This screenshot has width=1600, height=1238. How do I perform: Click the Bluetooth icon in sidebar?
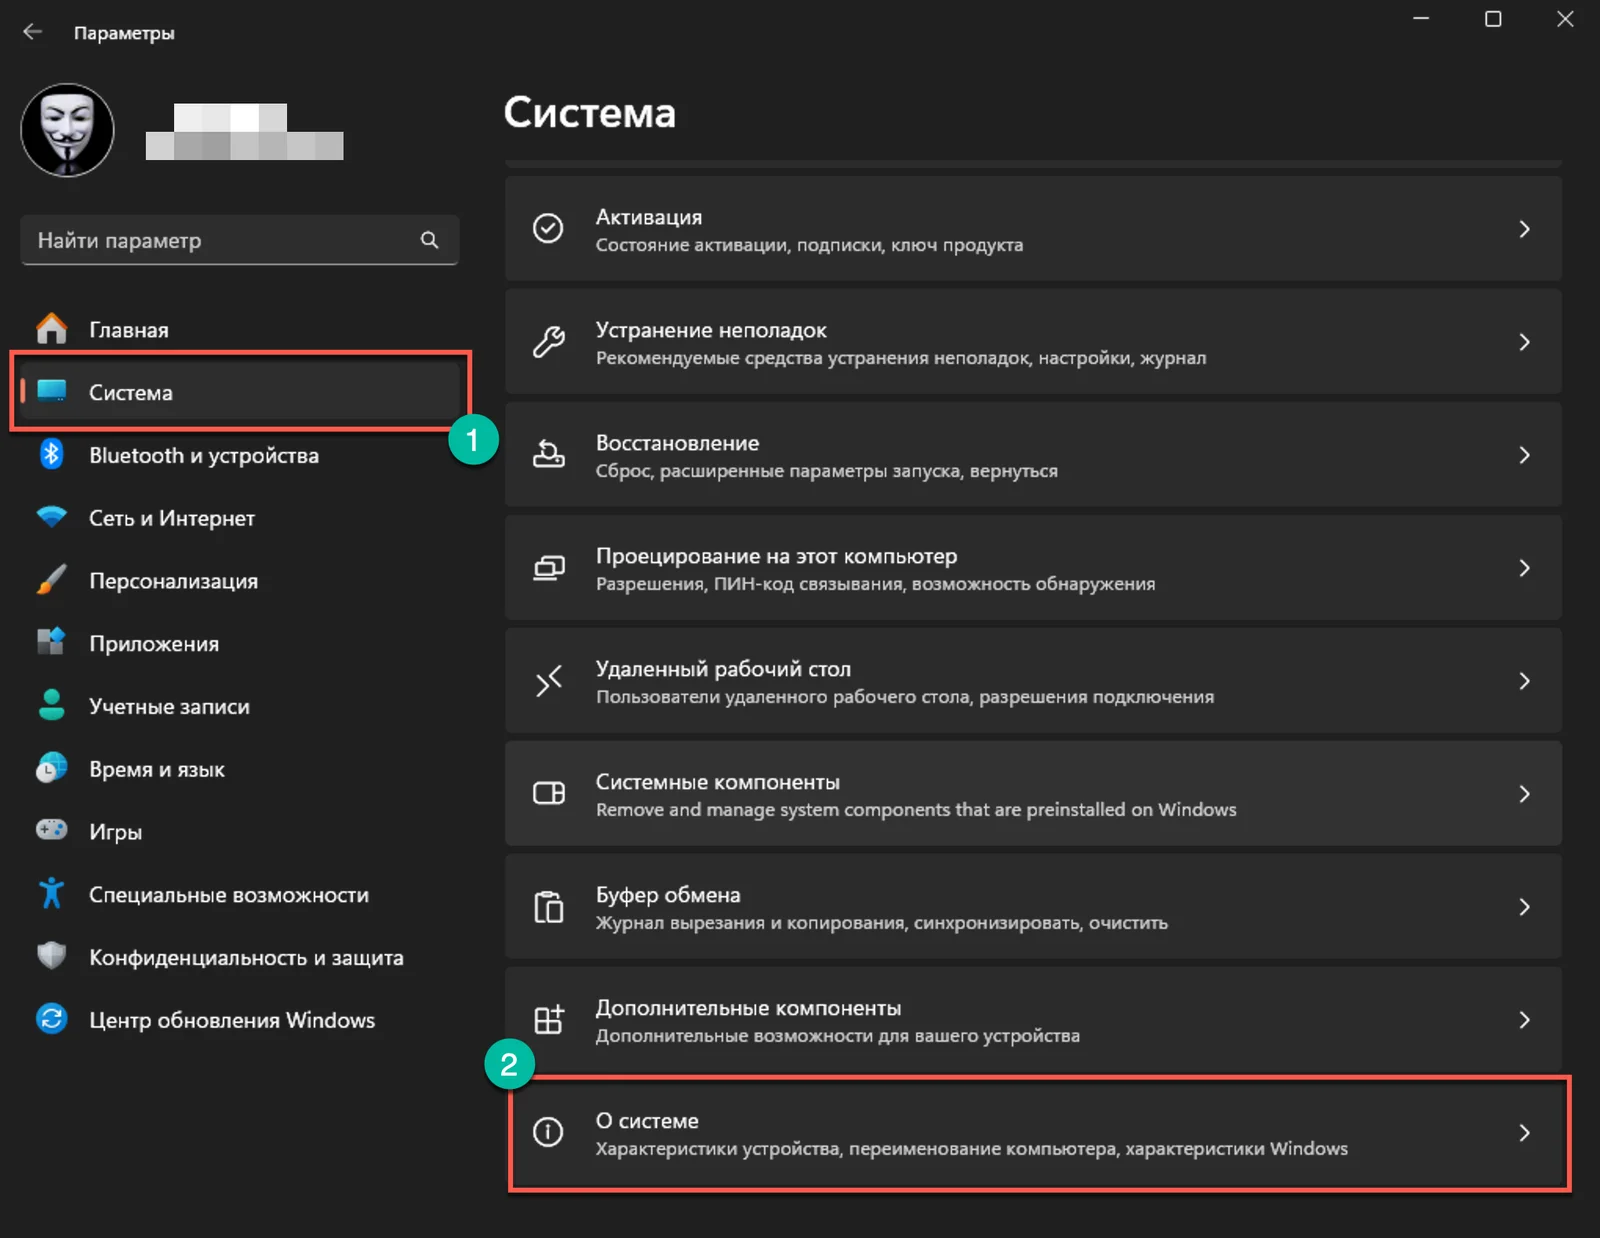click(51, 455)
